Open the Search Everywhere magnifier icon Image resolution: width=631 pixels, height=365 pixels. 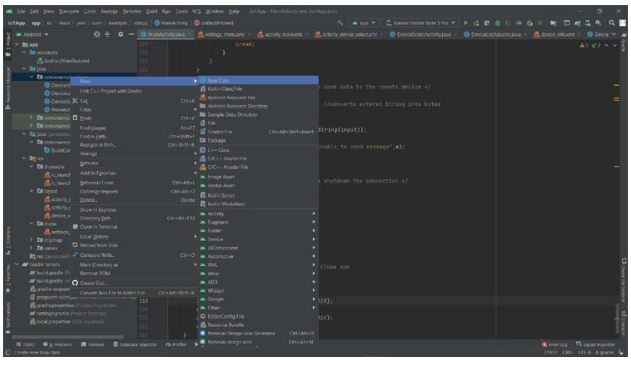pos(612,23)
